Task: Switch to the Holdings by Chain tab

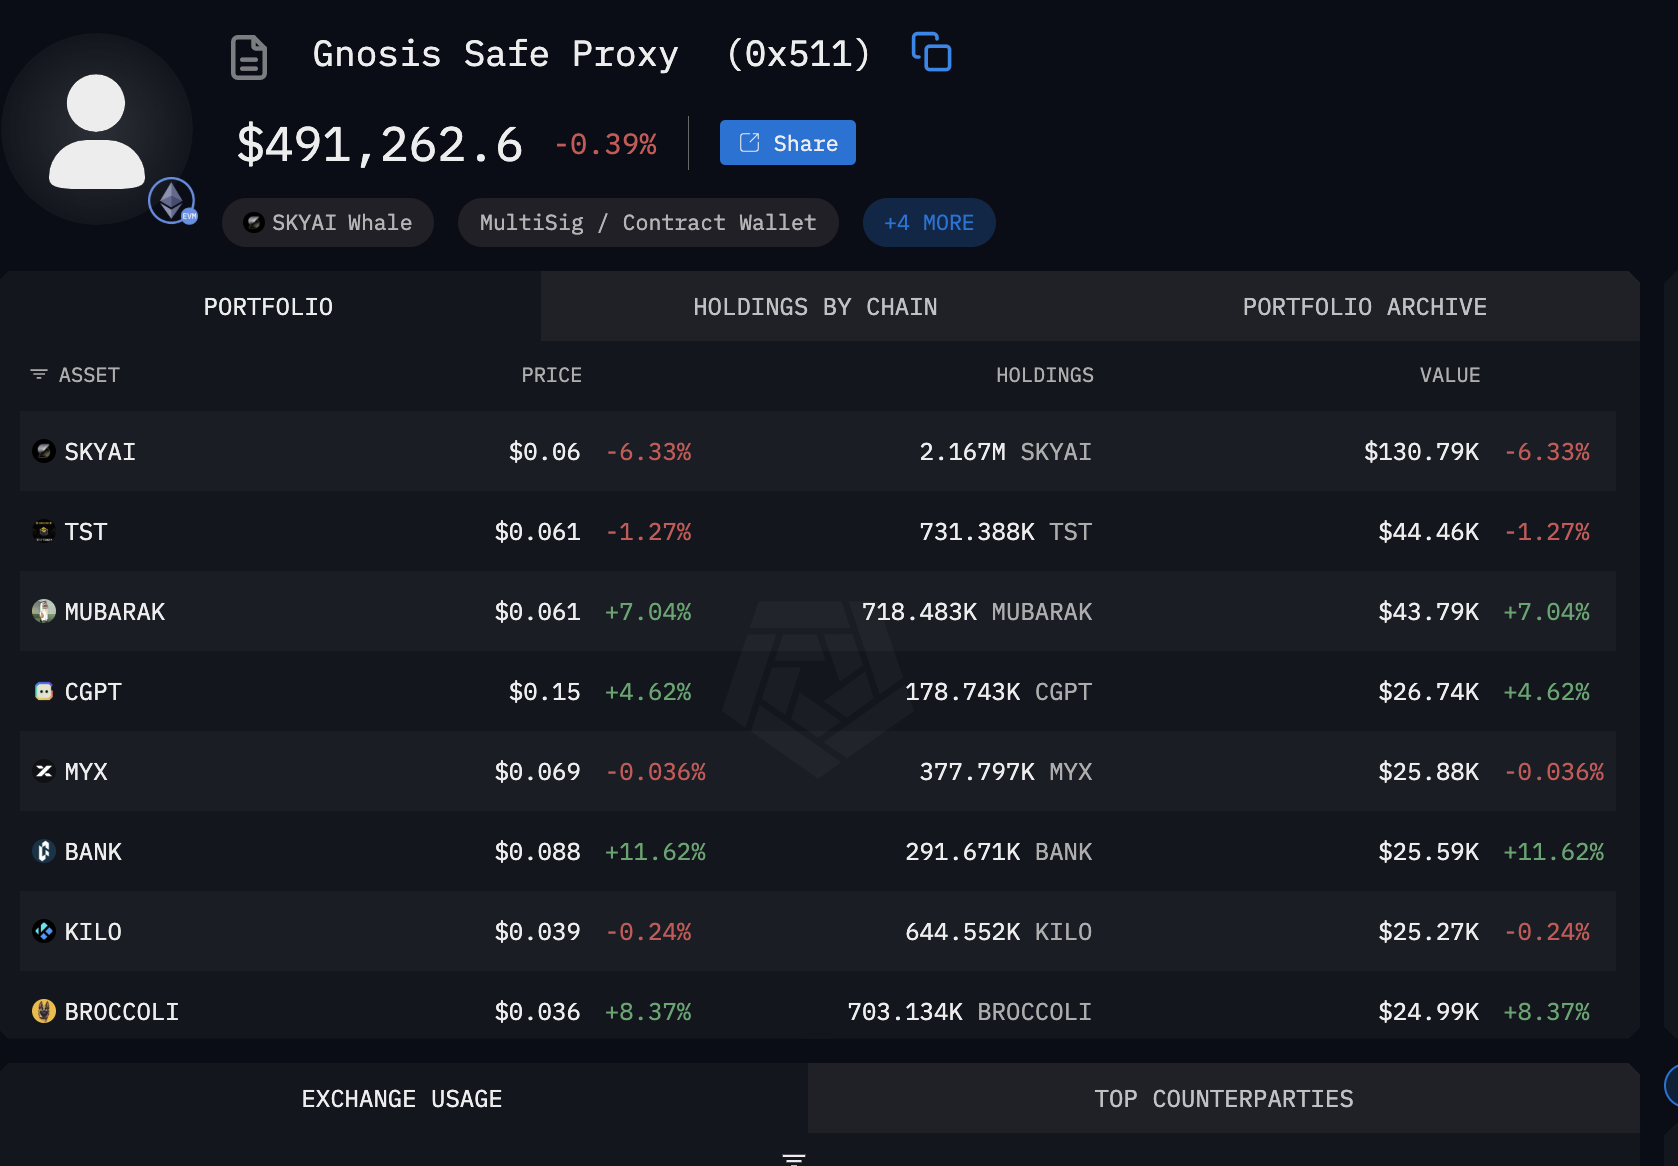Action: [815, 306]
